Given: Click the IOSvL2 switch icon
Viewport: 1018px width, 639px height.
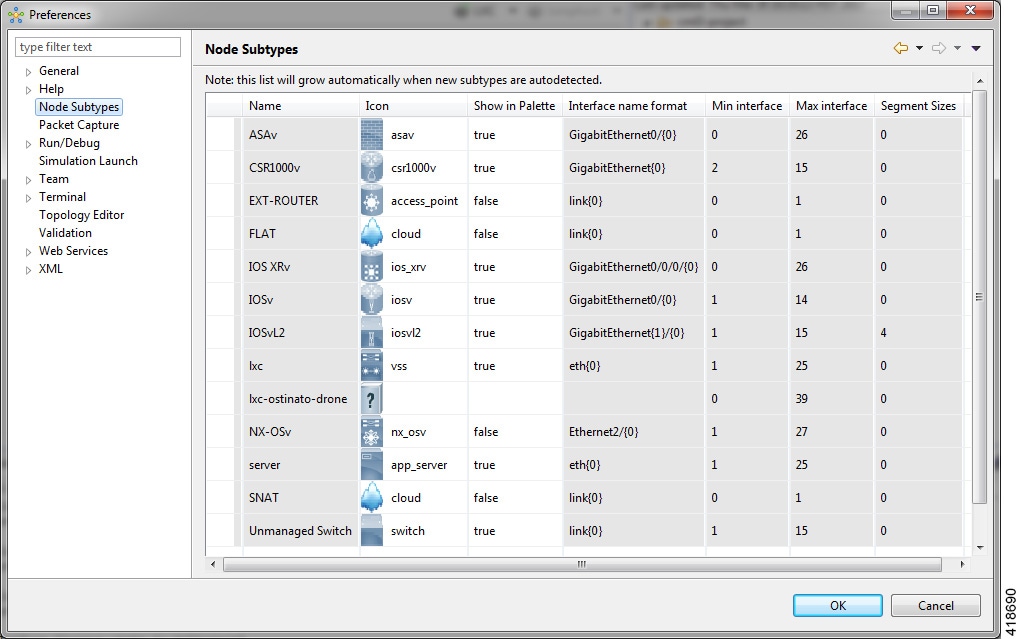Looking at the screenshot, I should click(x=372, y=333).
